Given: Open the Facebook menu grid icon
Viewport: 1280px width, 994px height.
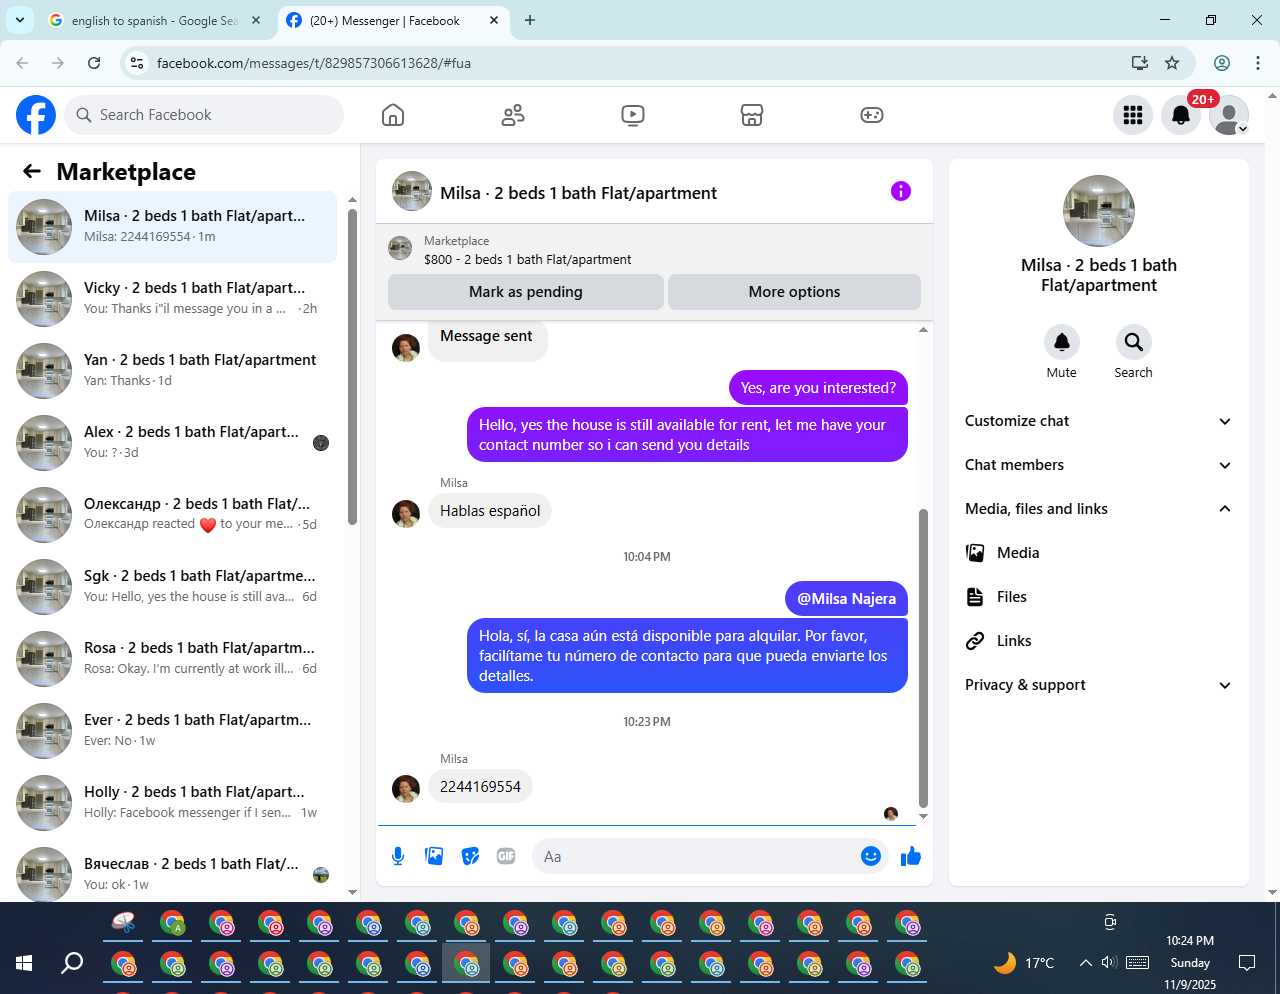Looking at the screenshot, I should tap(1133, 115).
